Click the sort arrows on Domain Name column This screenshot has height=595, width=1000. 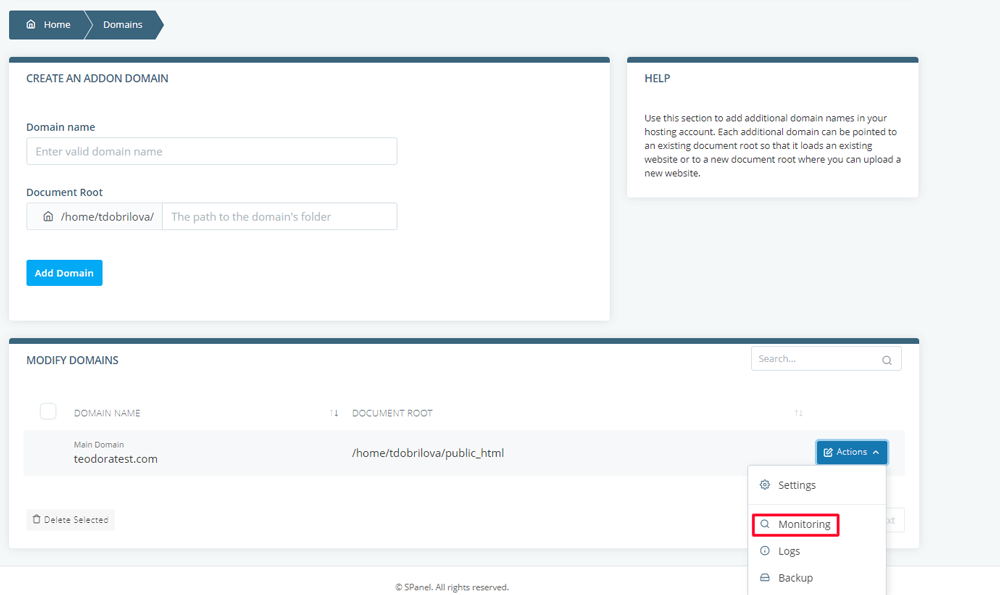coord(332,412)
